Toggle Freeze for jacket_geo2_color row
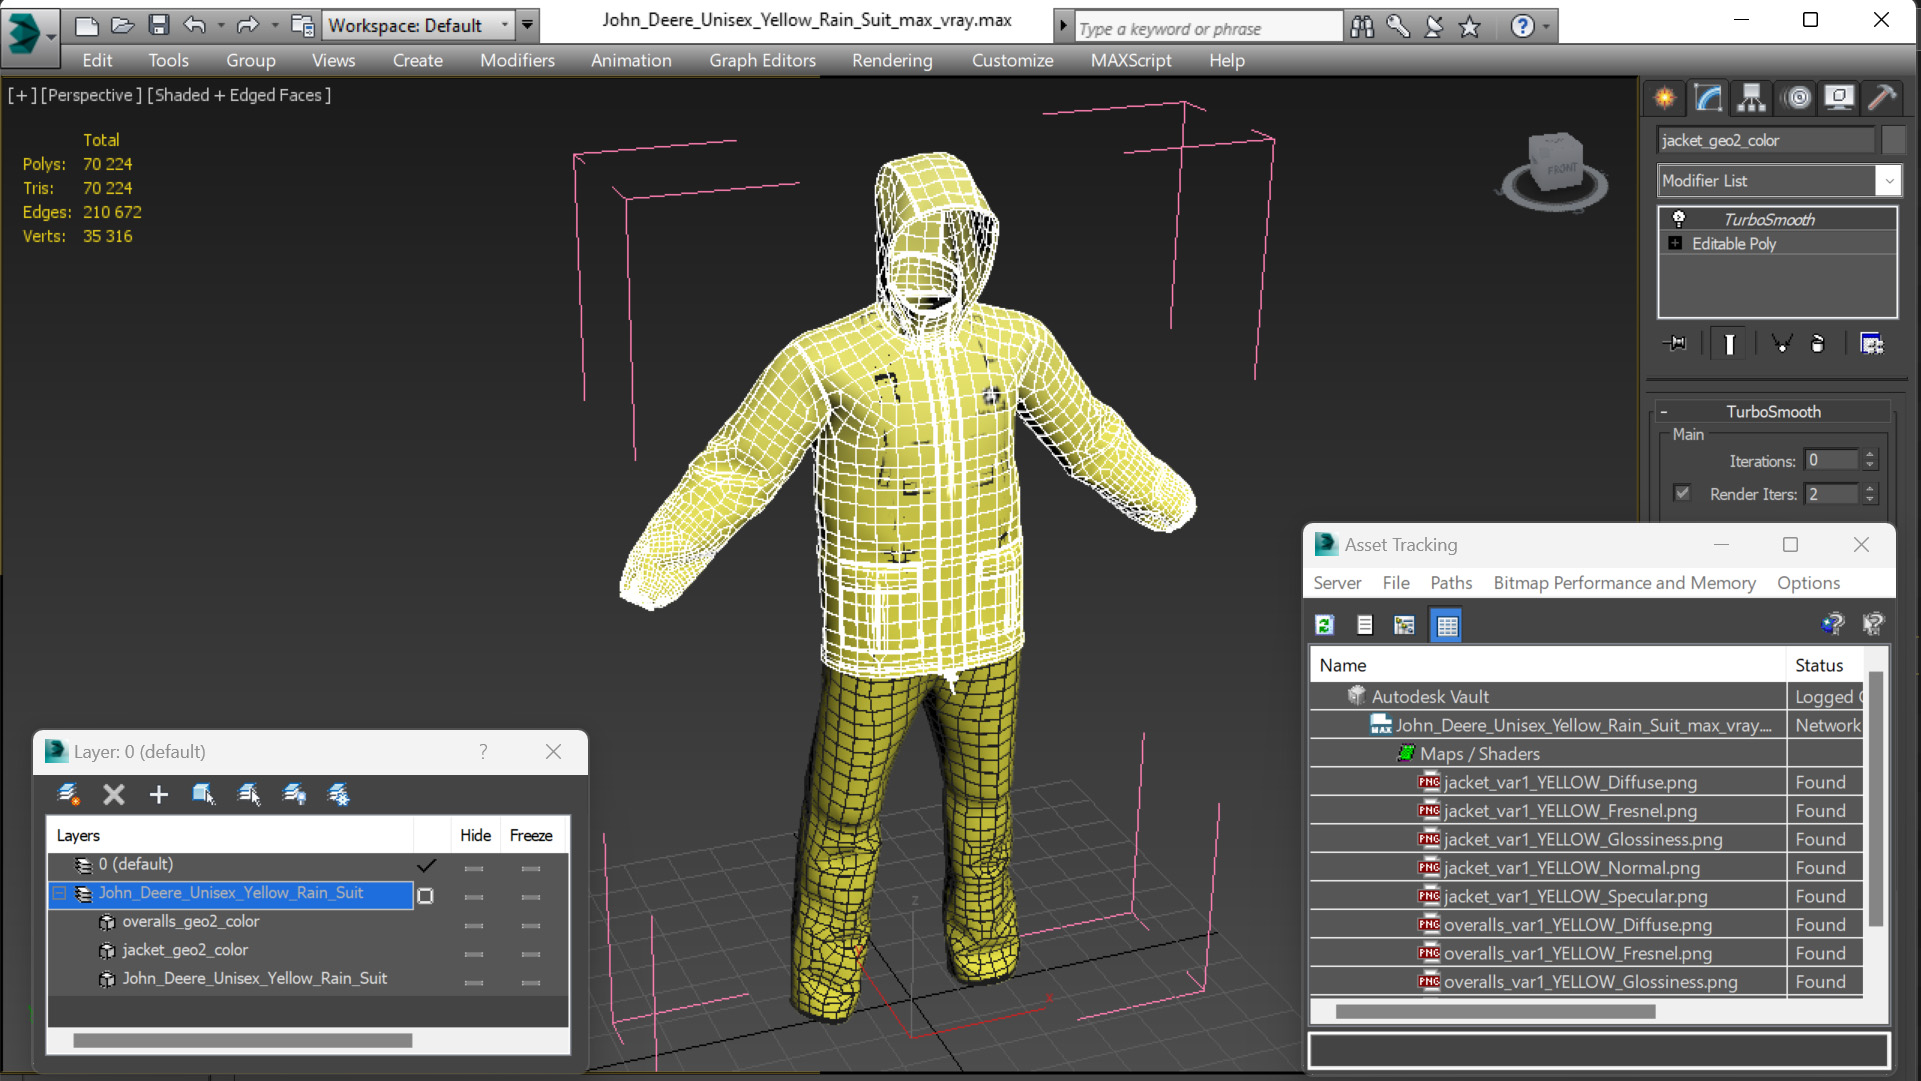Viewport: 1921px width, 1081px height. click(531, 954)
